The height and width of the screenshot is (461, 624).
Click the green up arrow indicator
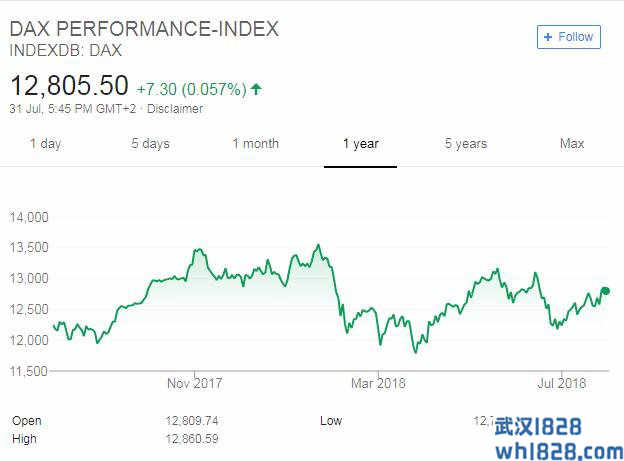[257, 89]
